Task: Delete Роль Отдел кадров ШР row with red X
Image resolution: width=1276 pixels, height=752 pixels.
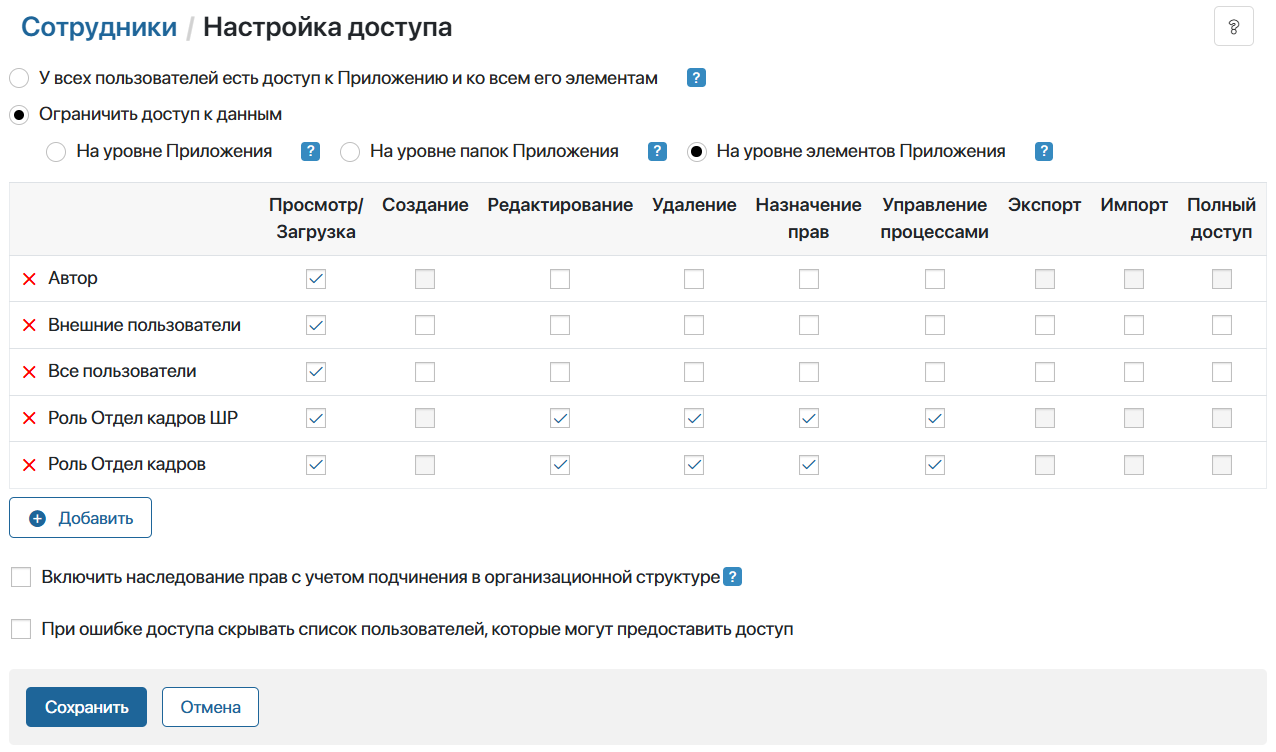Action: pyautogui.click(x=29, y=419)
